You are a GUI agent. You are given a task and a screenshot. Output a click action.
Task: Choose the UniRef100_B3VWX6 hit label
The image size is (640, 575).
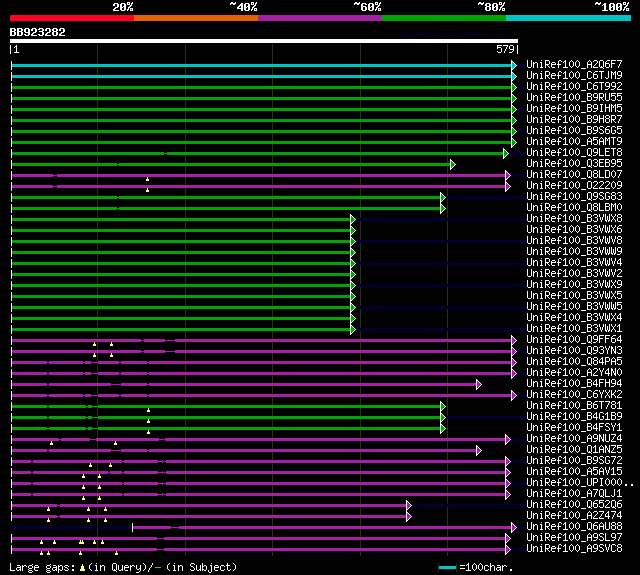click(x=574, y=230)
